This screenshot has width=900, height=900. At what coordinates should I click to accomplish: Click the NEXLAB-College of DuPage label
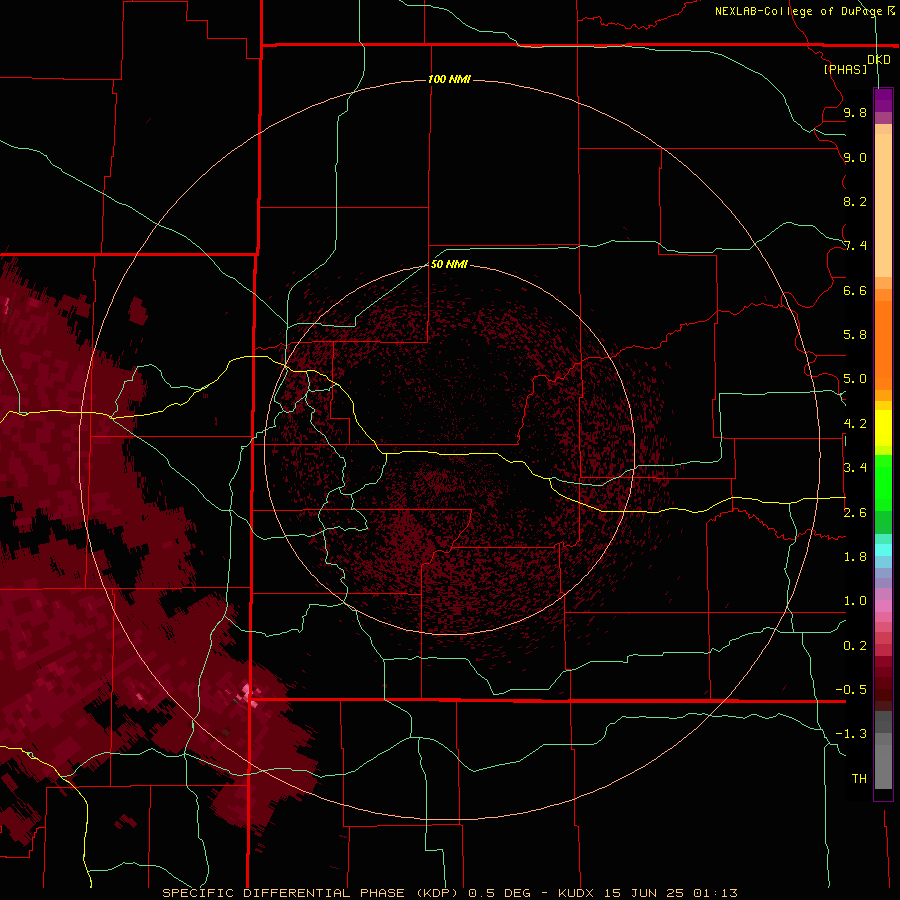(798, 11)
